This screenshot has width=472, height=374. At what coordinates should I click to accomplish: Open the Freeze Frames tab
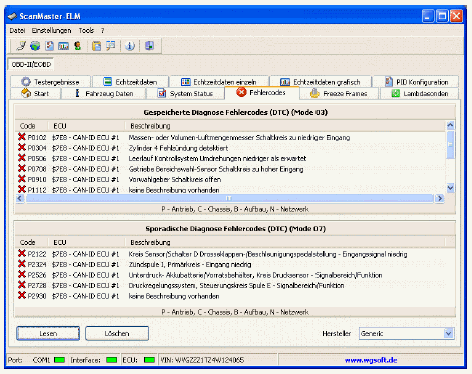tap(339, 94)
